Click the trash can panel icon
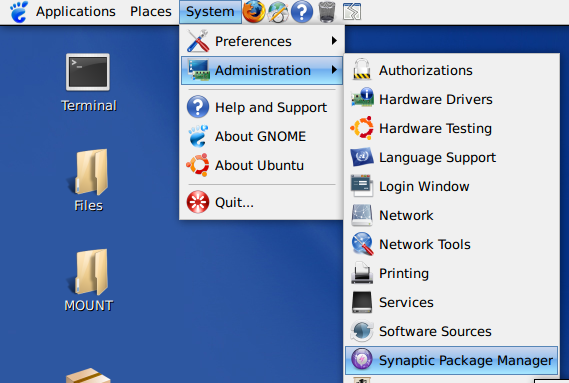 (x=327, y=12)
